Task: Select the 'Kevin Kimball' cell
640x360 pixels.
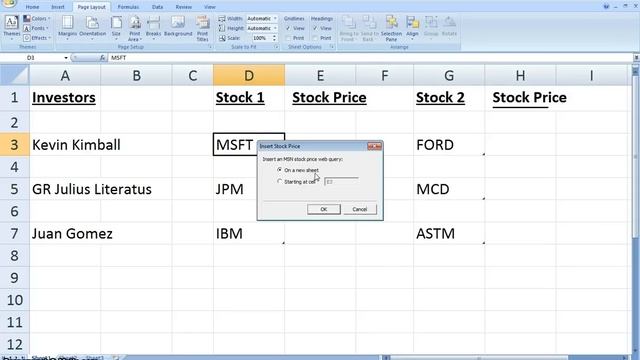Action: point(65,144)
